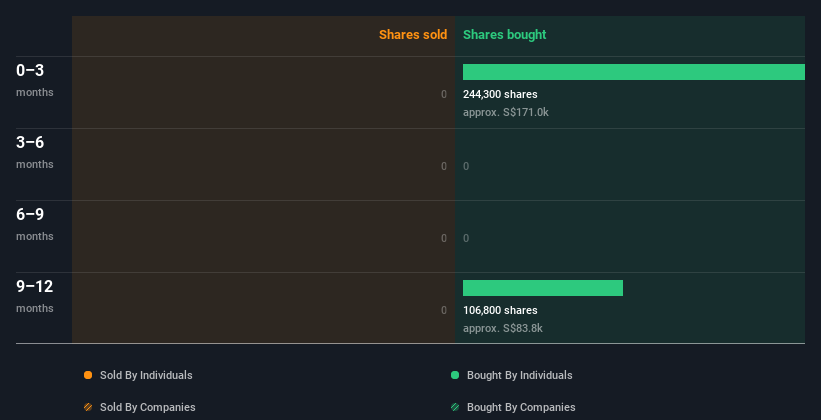Viewport: 821px width, 420px height.
Task: Toggle the Bought By Companies legend label
Action: pos(521,407)
